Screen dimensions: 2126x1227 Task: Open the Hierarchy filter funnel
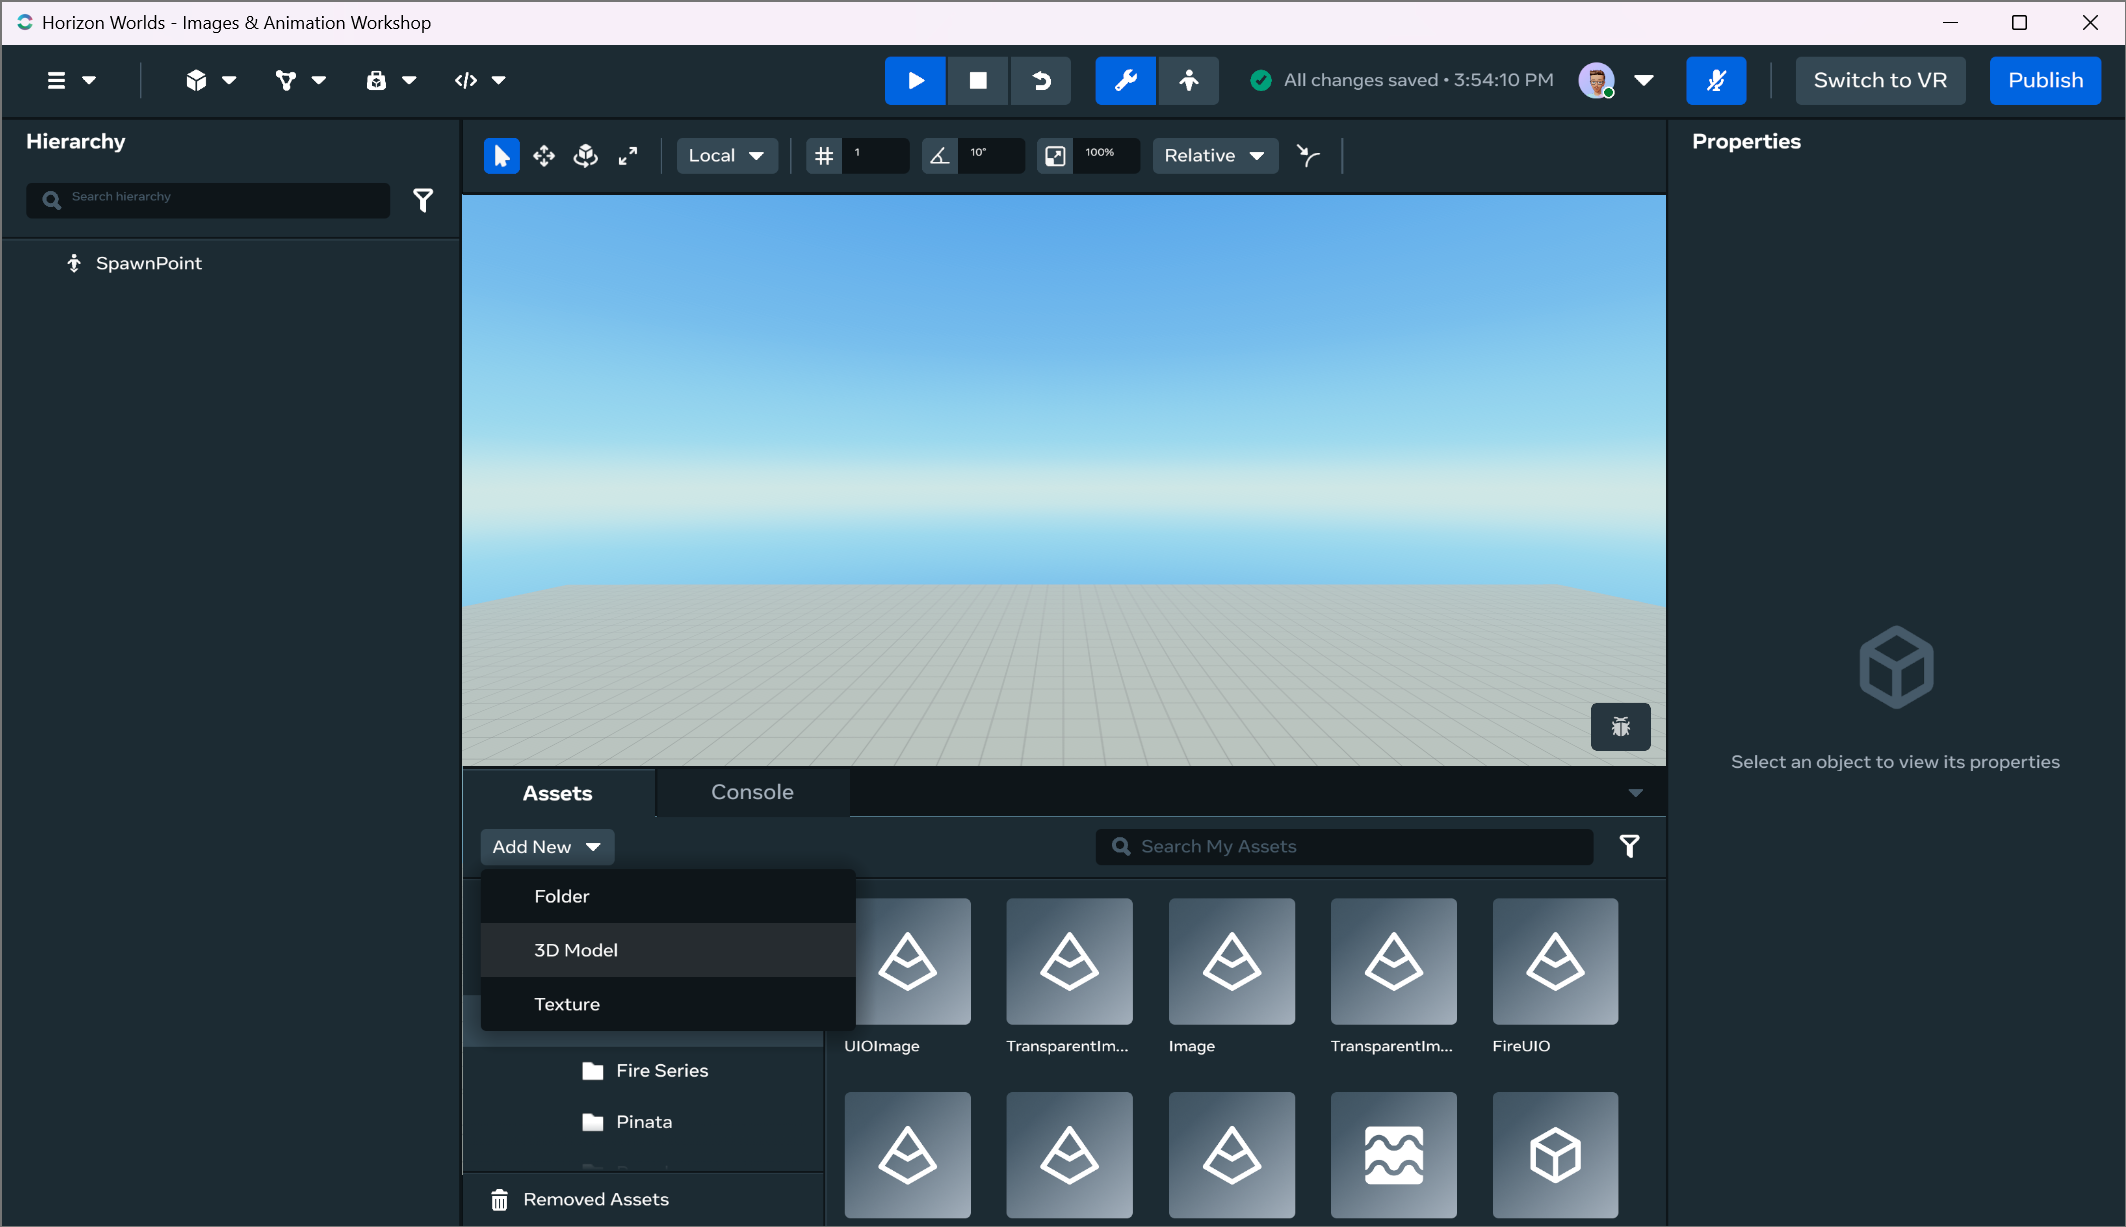(x=423, y=200)
